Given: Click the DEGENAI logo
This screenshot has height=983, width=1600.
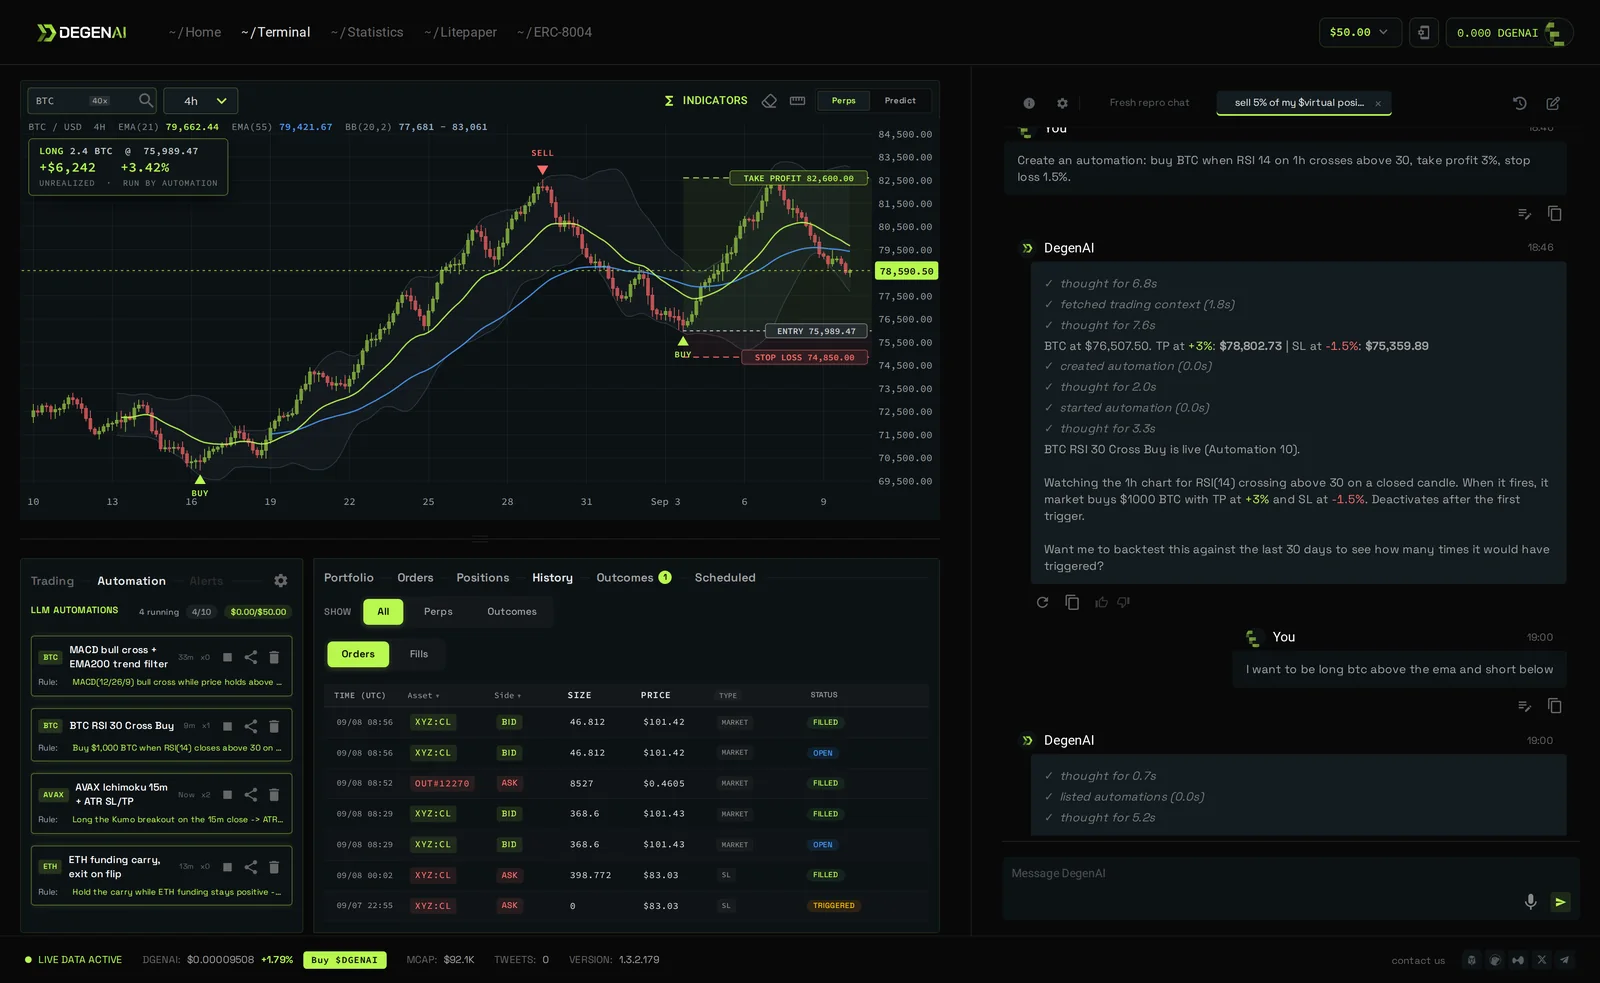Looking at the screenshot, I should (x=82, y=32).
